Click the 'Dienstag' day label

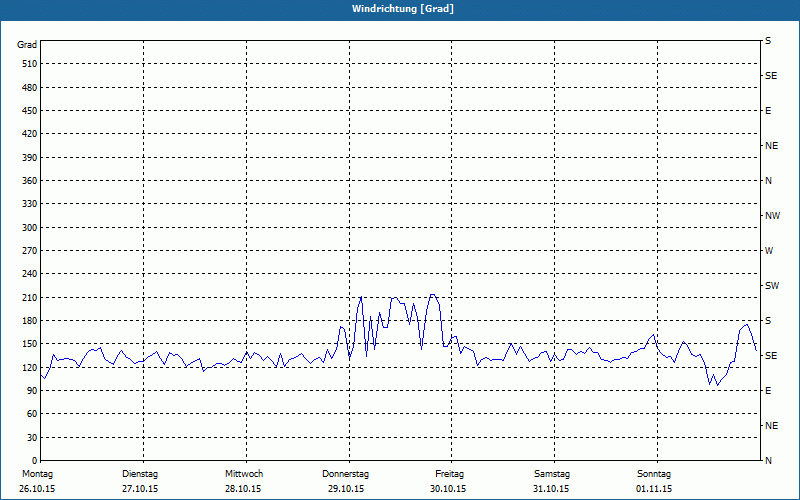tap(140, 474)
